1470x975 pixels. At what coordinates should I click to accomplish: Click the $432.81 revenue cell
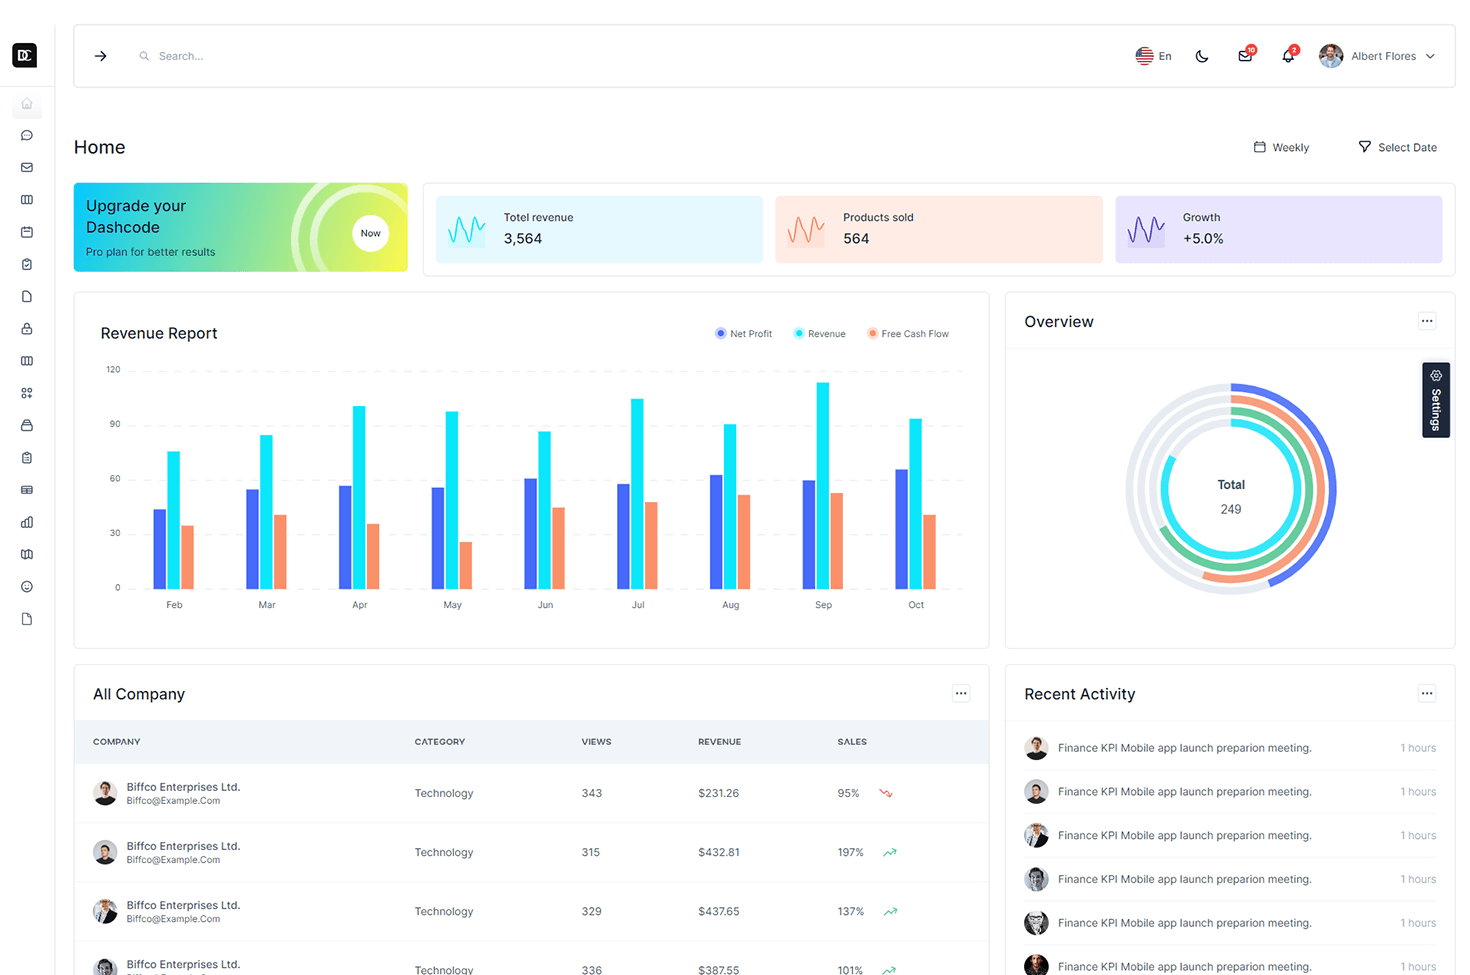[719, 852]
